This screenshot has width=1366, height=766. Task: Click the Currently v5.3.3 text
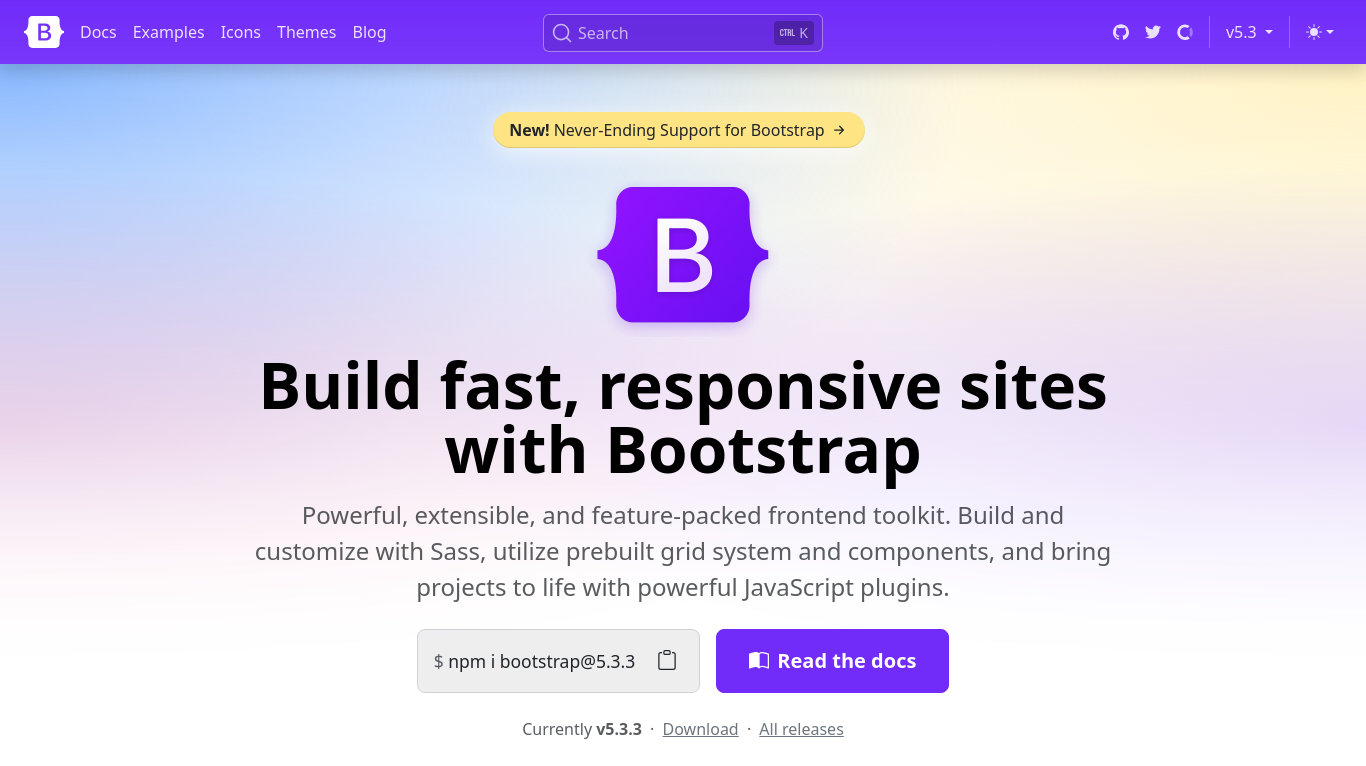point(582,729)
